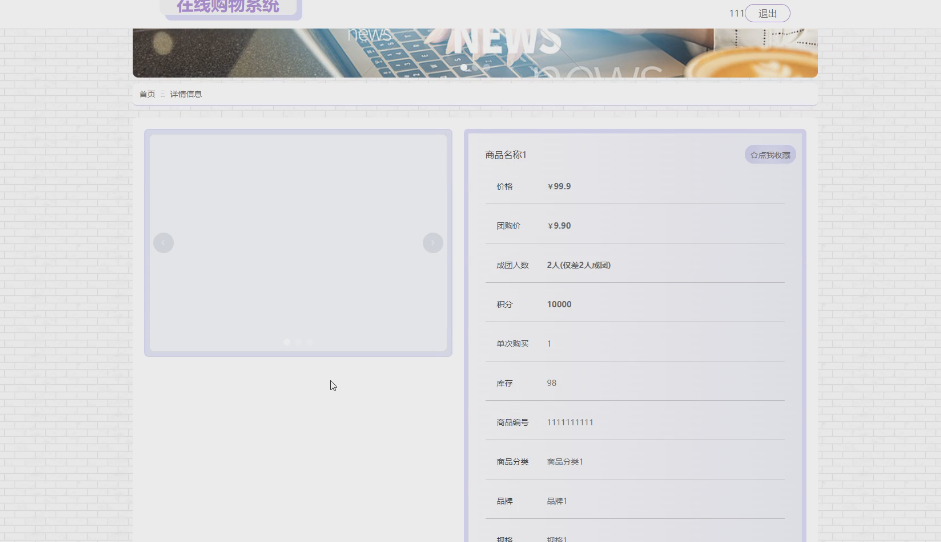The height and width of the screenshot is (542, 941).
Task: Click the 退出 logout button
Action: (x=768, y=13)
